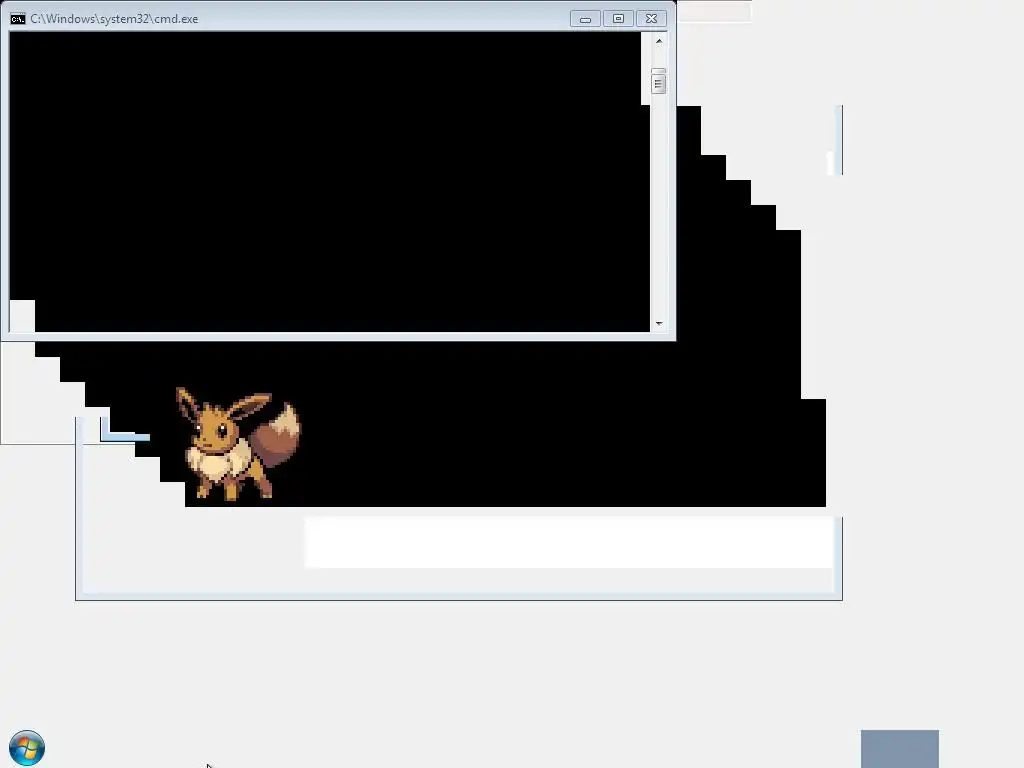1024x768 pixels.
Task: Click the cmd.exe title bar text
Action: pyautogui.click(x=114, y=19)
